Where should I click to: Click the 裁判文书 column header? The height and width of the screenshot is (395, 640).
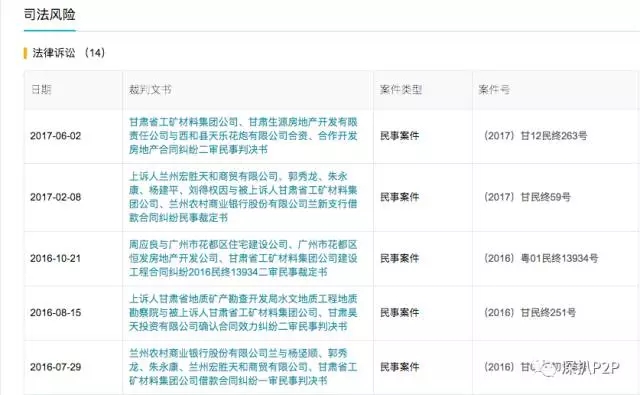click(x=150, y=89)
